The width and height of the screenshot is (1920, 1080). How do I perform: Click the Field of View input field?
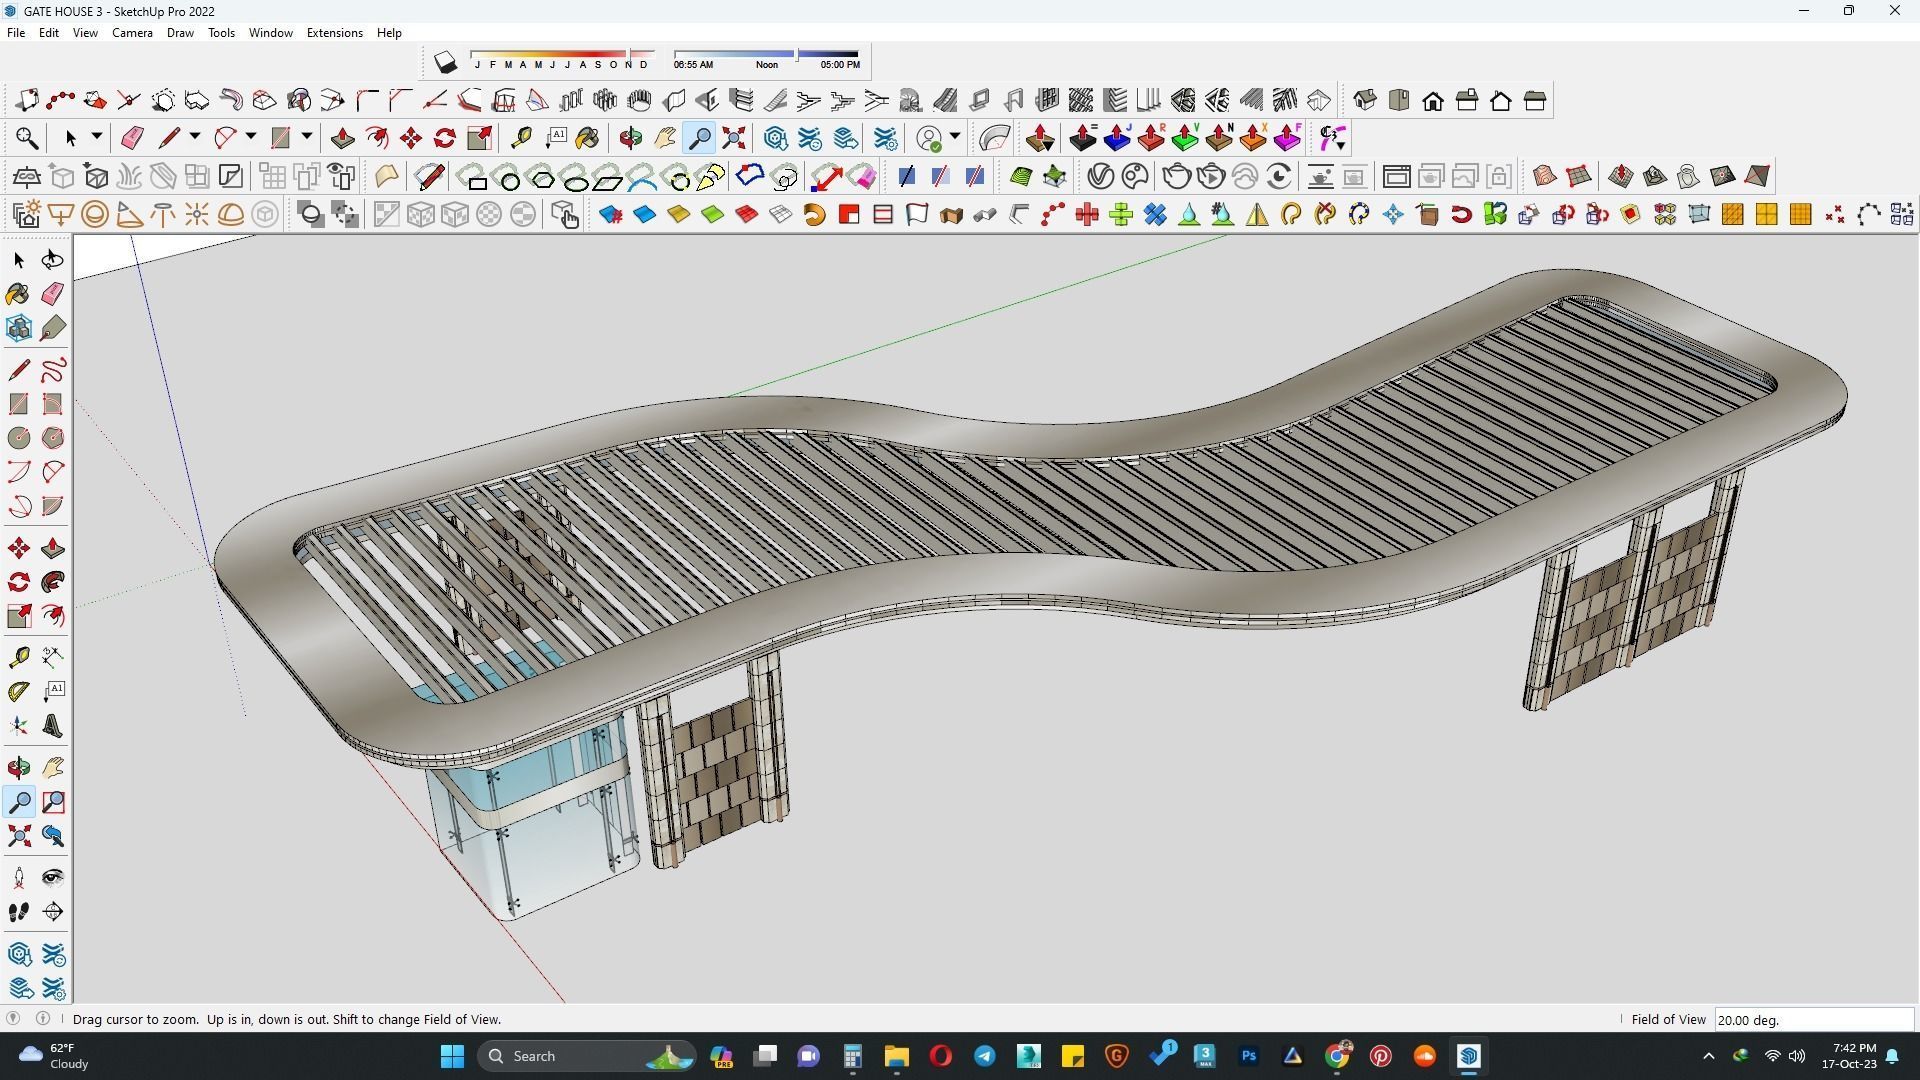pos(1812,1020)
